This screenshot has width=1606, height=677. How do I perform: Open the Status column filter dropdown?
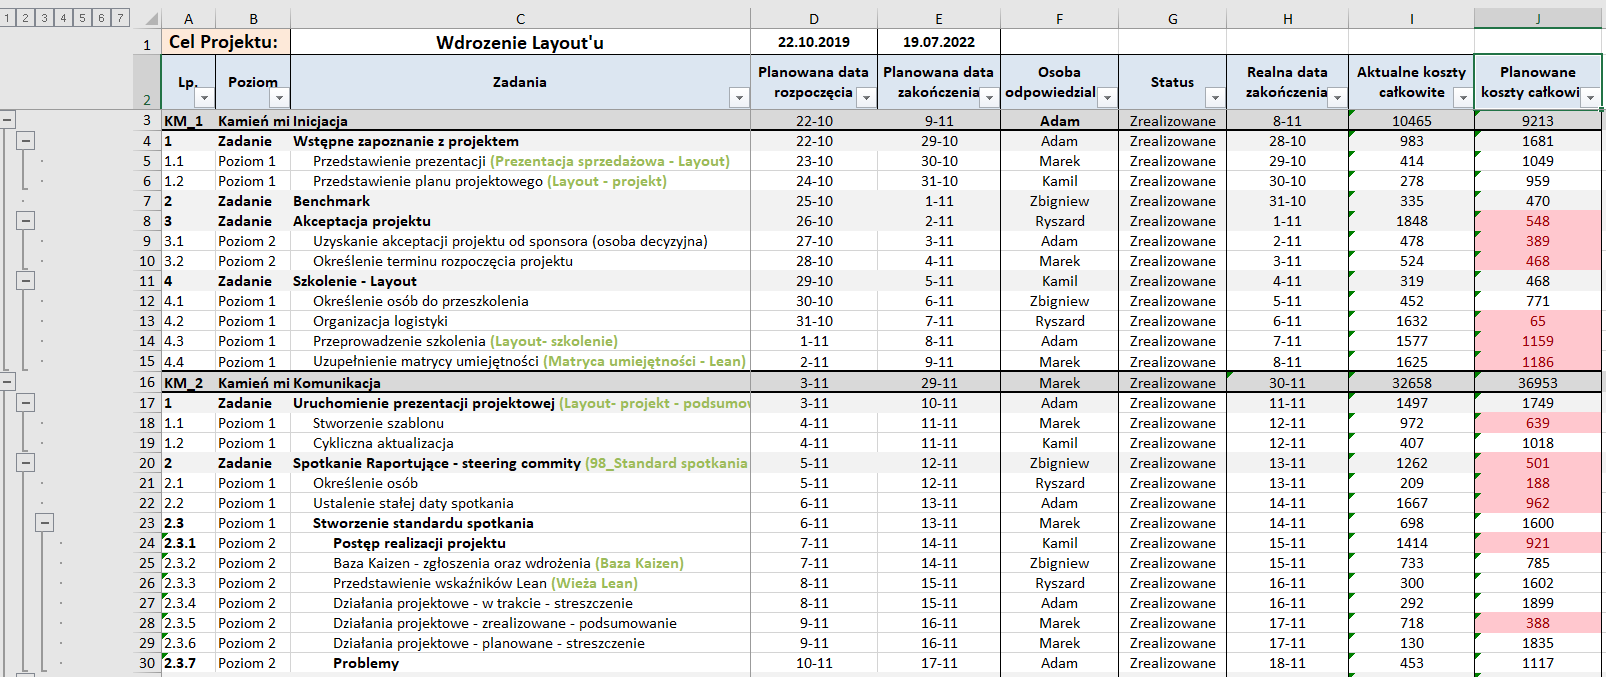[x=1214, y=97]
